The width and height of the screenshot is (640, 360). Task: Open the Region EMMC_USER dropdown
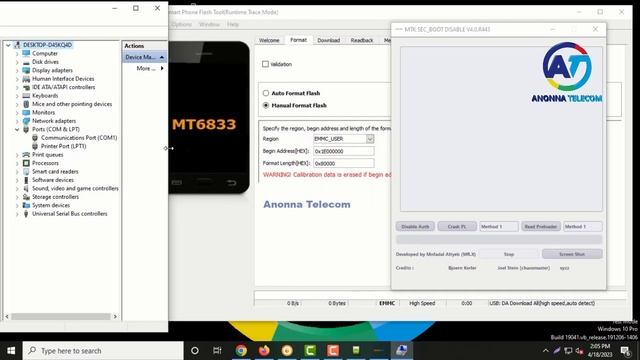tap(370, 139)
